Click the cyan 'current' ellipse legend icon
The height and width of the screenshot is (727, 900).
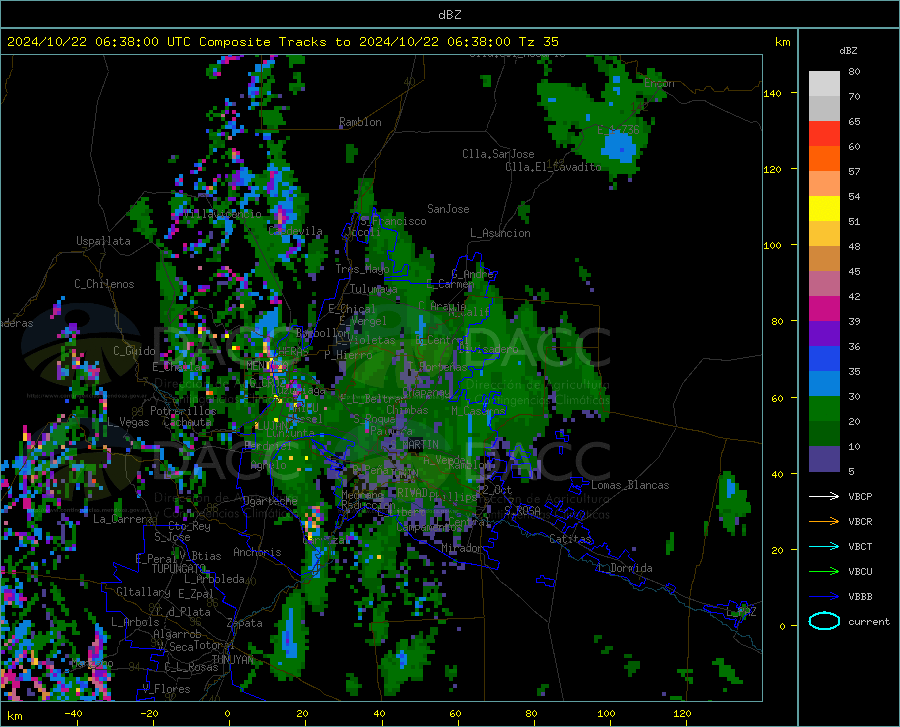pos(824,621)
